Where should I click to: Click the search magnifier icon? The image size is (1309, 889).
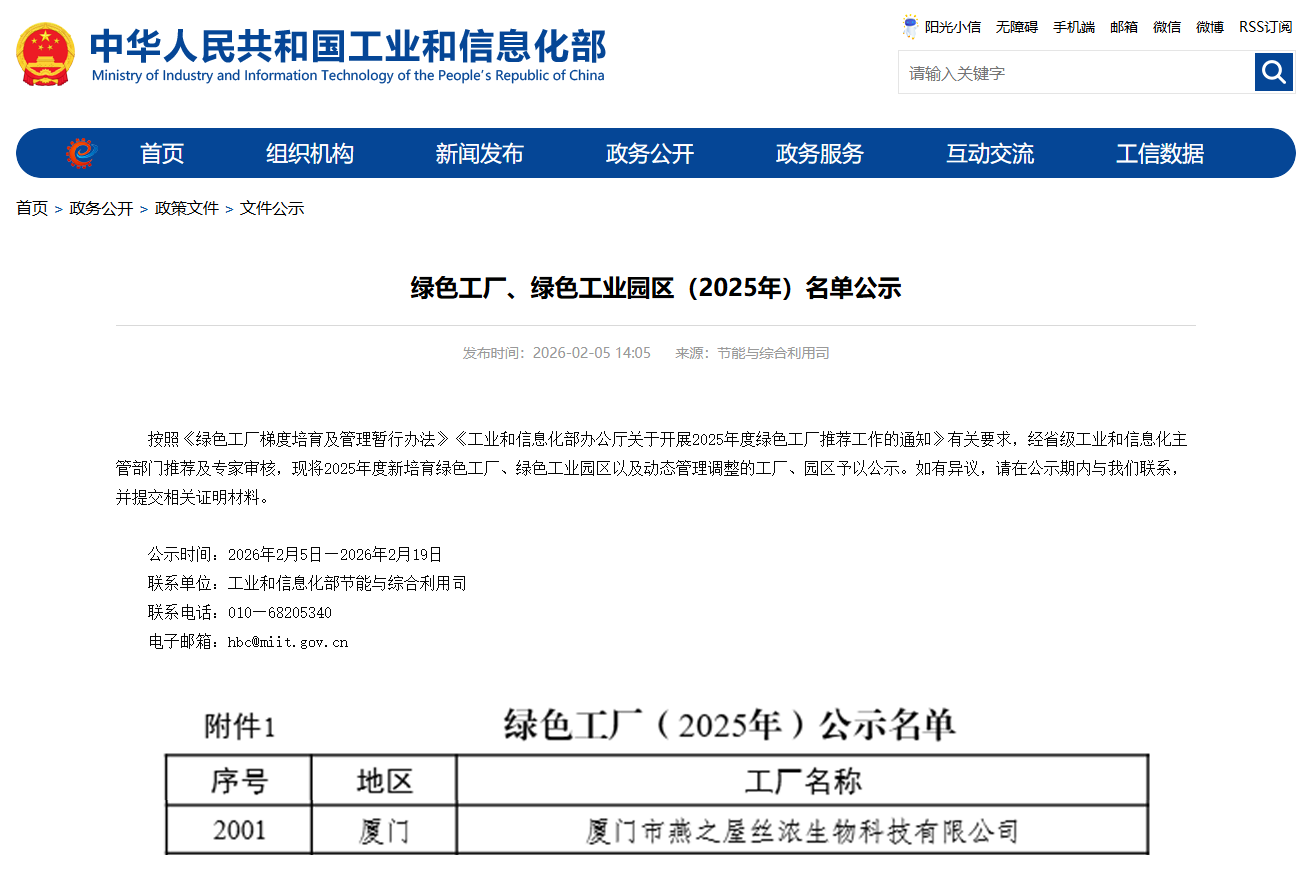tap(1273, 72)
